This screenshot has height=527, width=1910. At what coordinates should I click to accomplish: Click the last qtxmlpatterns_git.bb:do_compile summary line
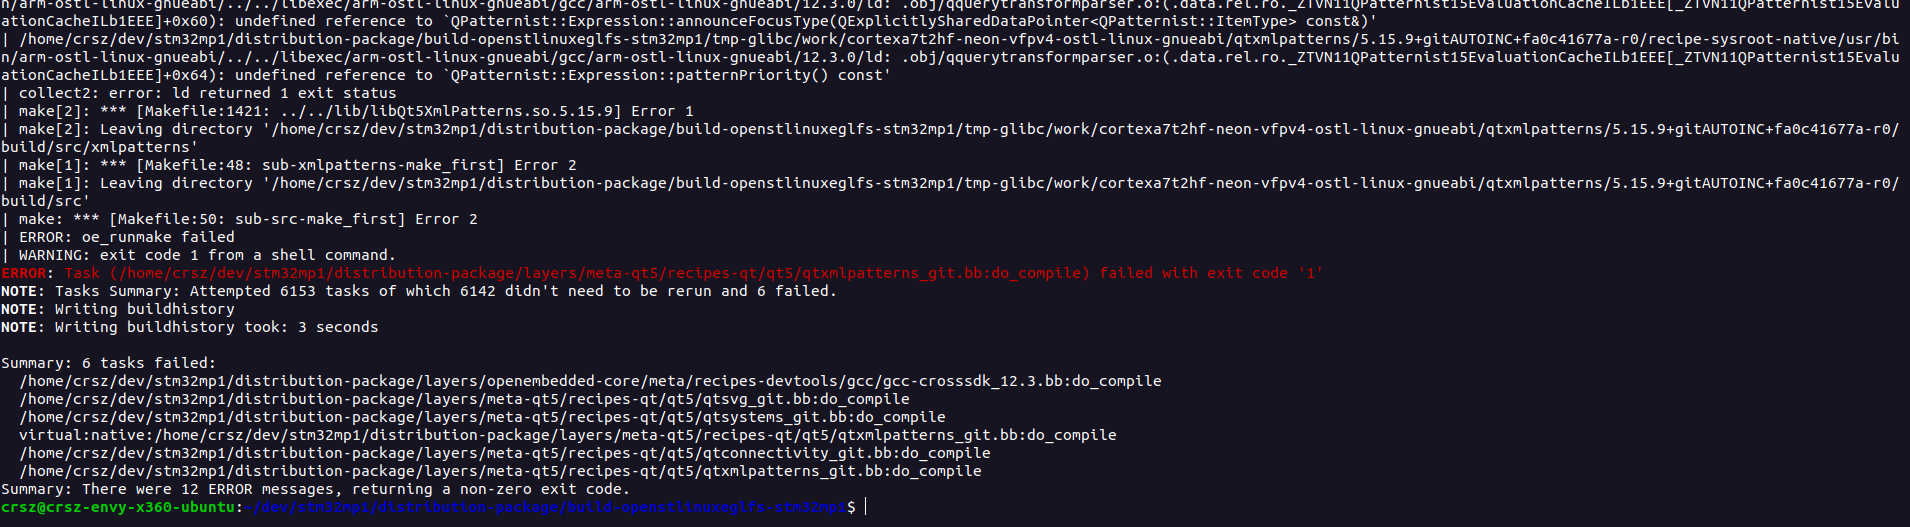500,471
